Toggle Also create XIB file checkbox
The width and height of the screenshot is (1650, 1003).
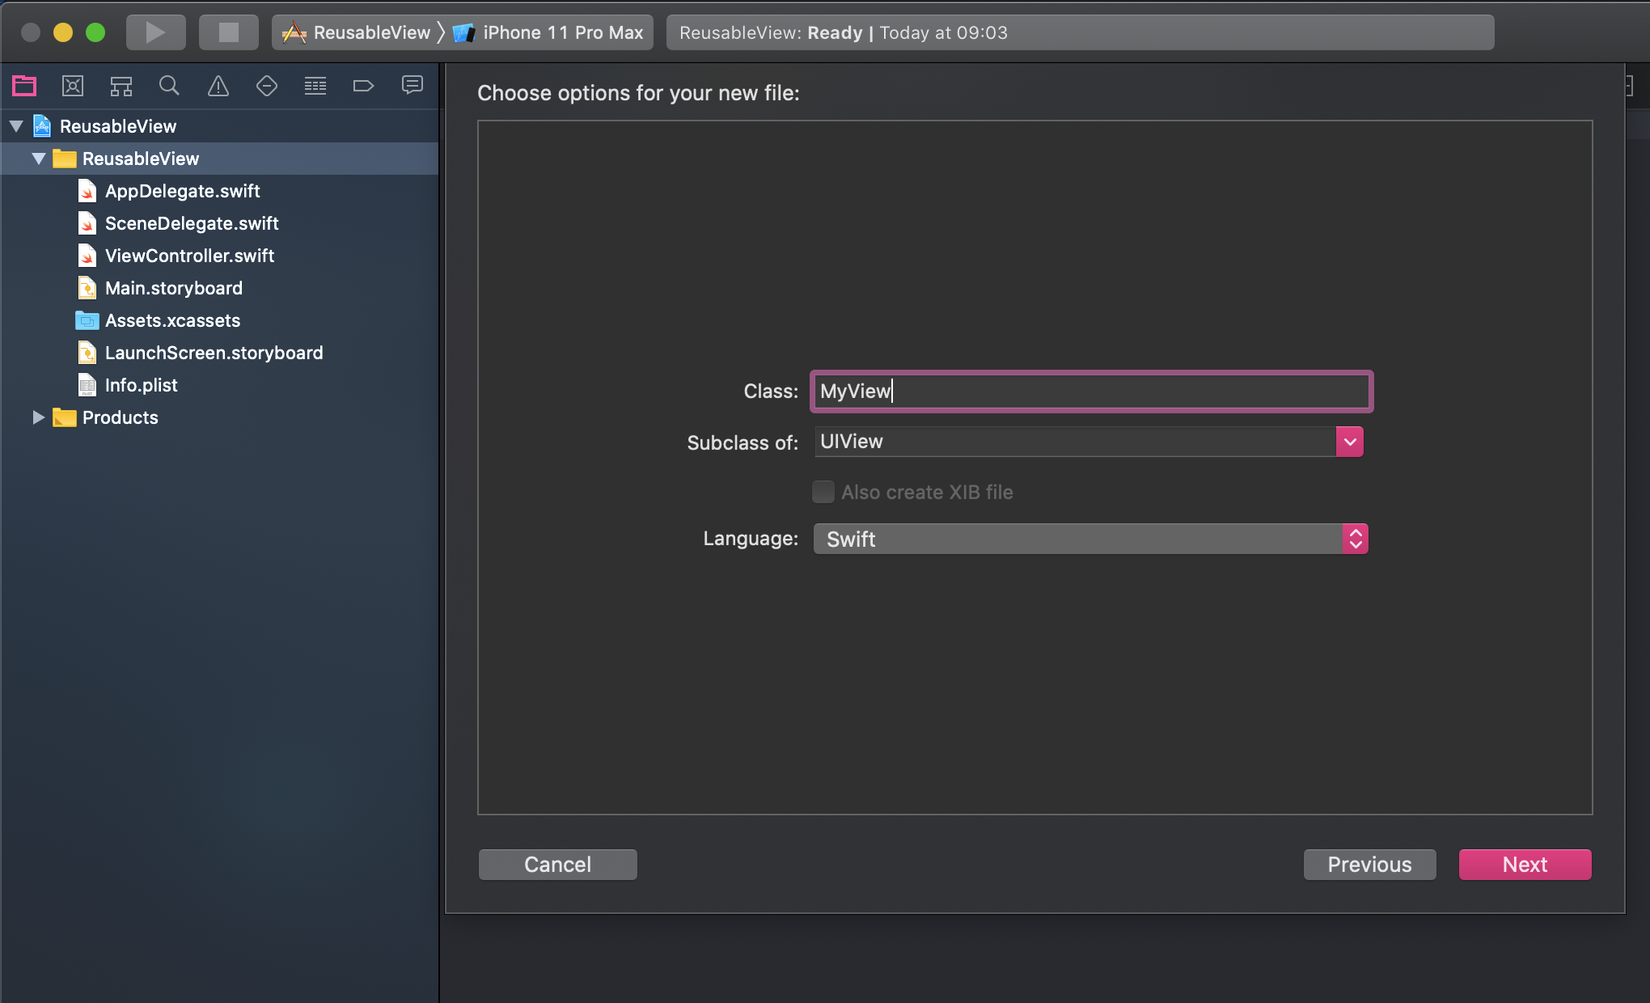[823, 492]
